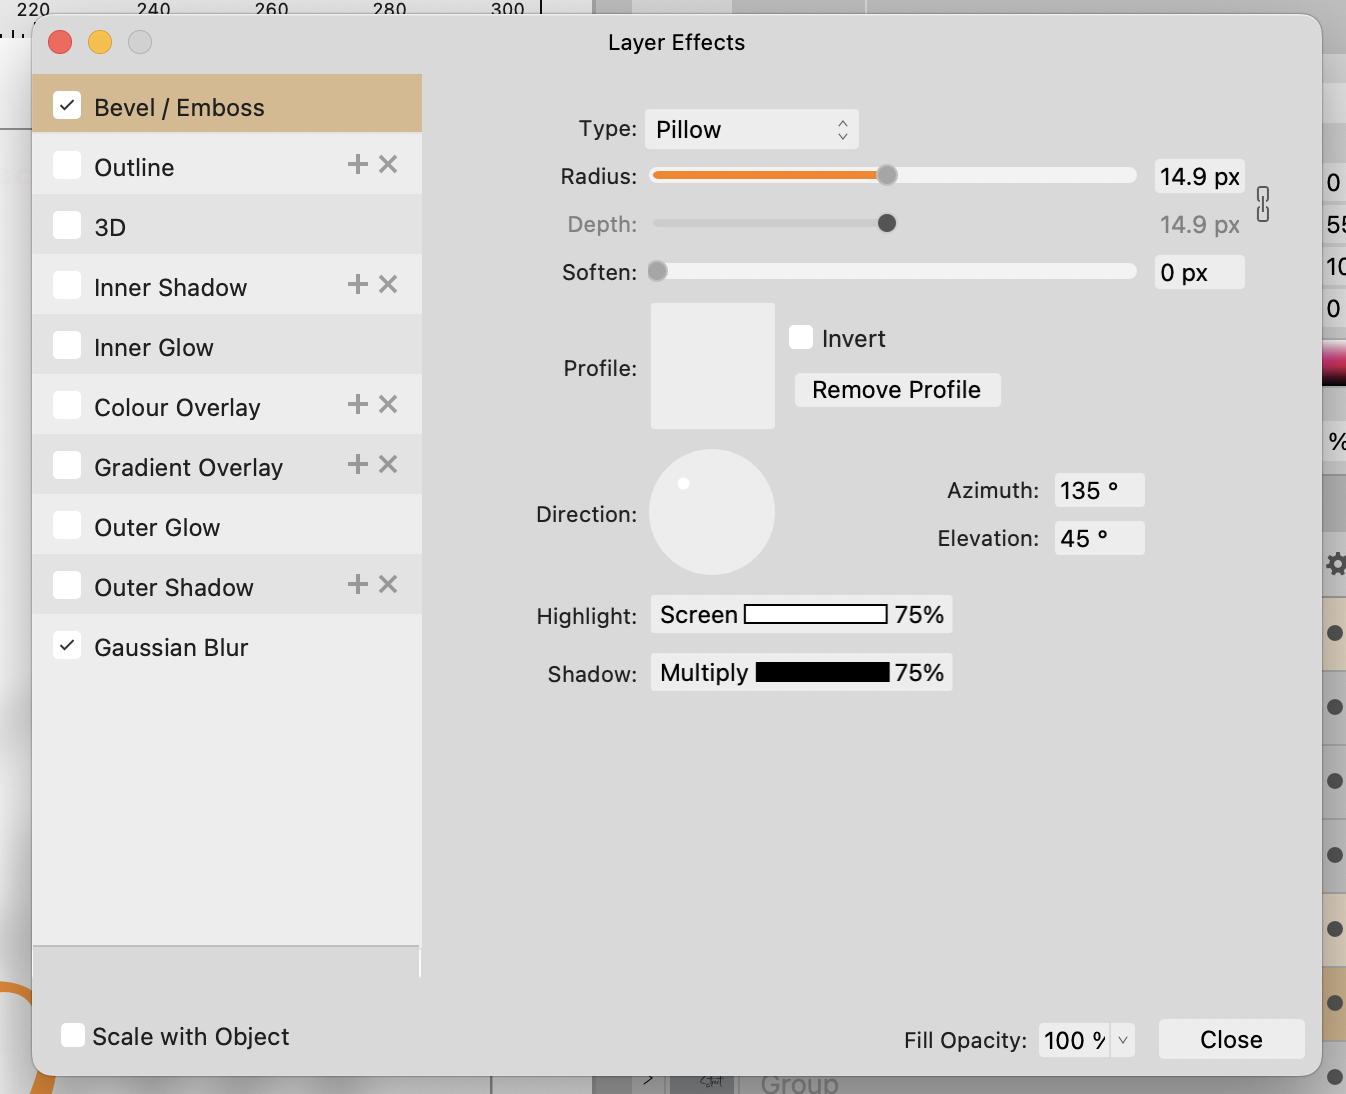Viewport: 1346px width, 1094px height.
Task: Remove Outer Shadow using its X icon
Action: tap(388, 584)
